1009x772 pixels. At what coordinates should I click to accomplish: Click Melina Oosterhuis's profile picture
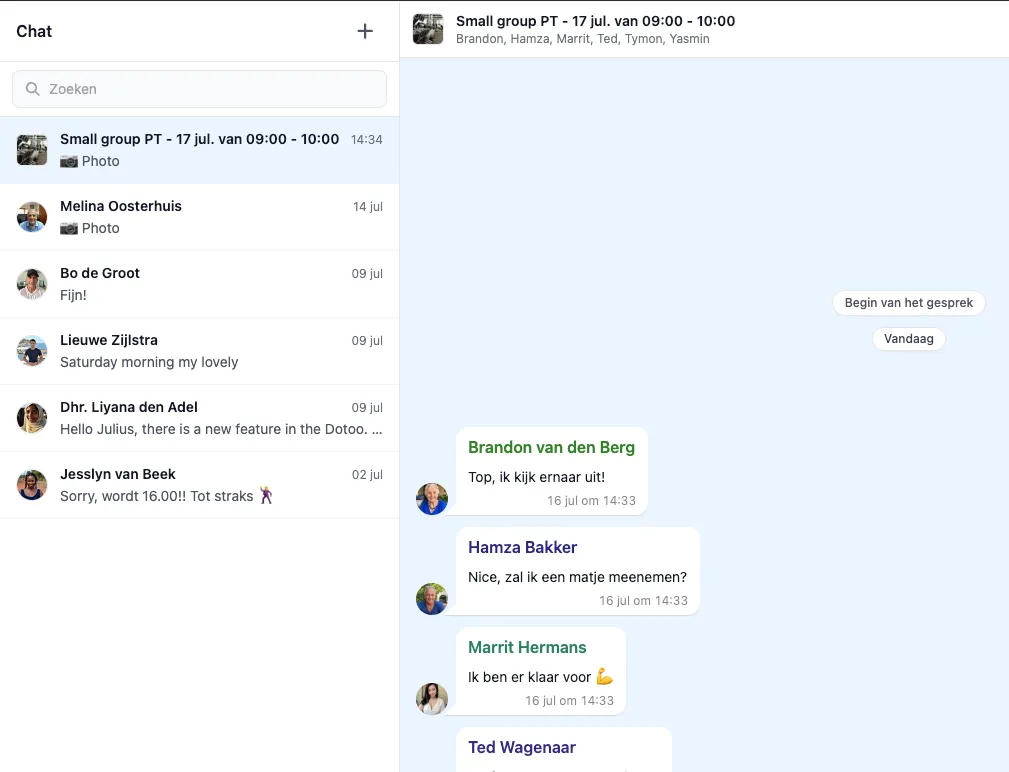[32, 217]
